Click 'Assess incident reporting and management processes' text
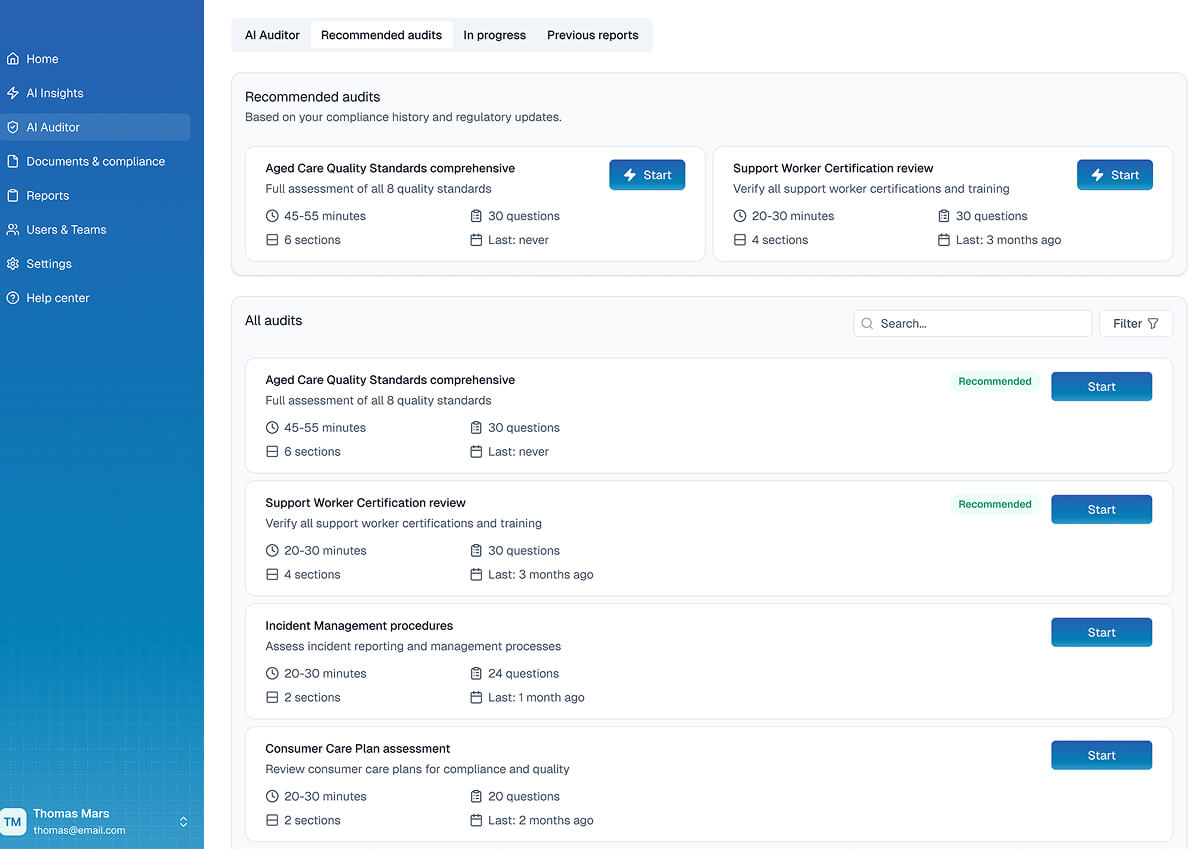Viewport: 1200px width, 849px height. tap(413, 646)
